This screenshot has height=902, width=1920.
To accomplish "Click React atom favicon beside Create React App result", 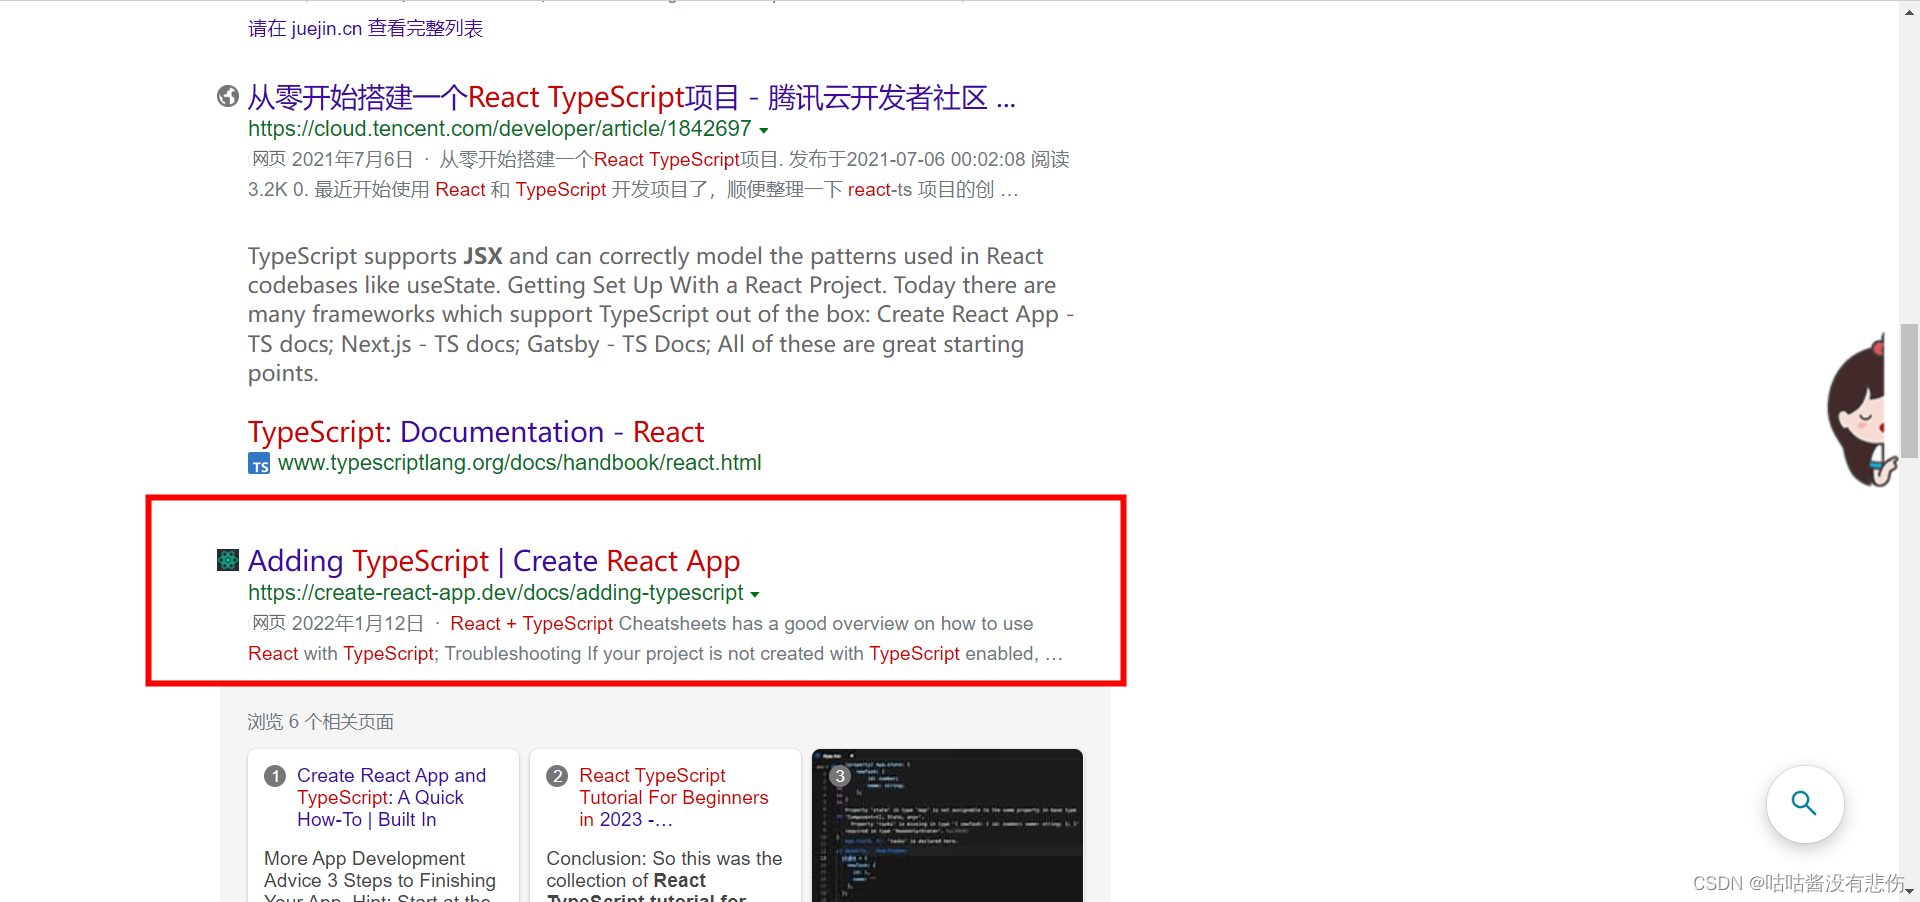I will point(228,560).
